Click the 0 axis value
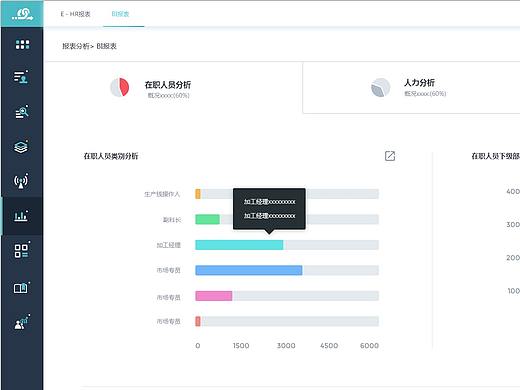Image resolution: width=520 pixels, height=390 pixels. coord(198,346)
